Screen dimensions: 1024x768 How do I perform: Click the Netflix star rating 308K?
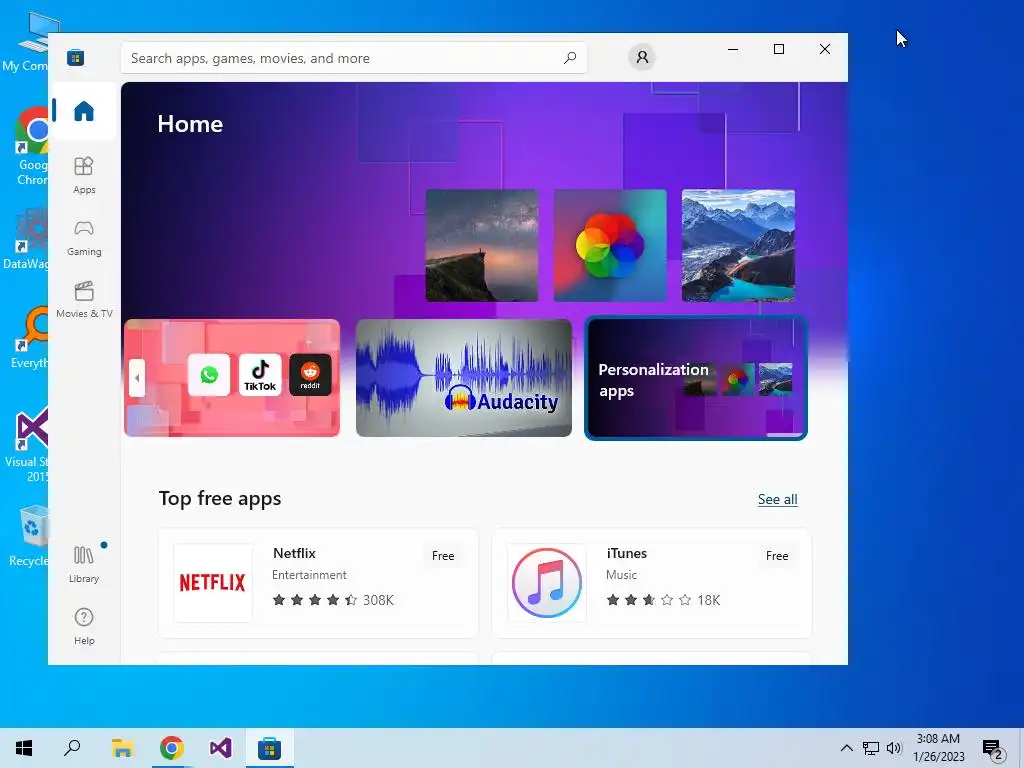(x=333, y=600)
